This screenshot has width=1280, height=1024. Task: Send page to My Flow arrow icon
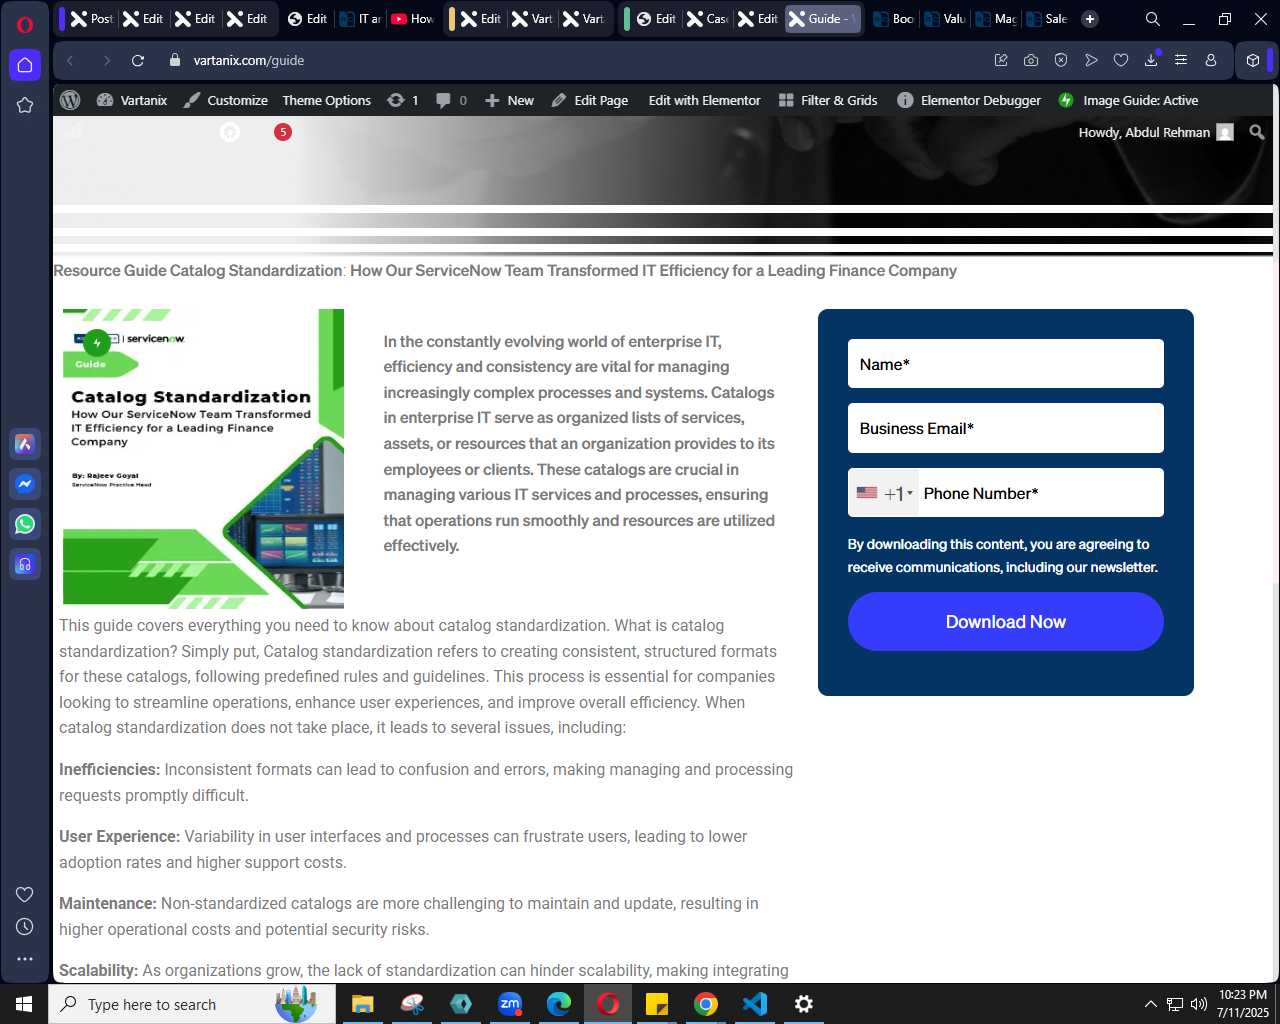[1091, 60]
